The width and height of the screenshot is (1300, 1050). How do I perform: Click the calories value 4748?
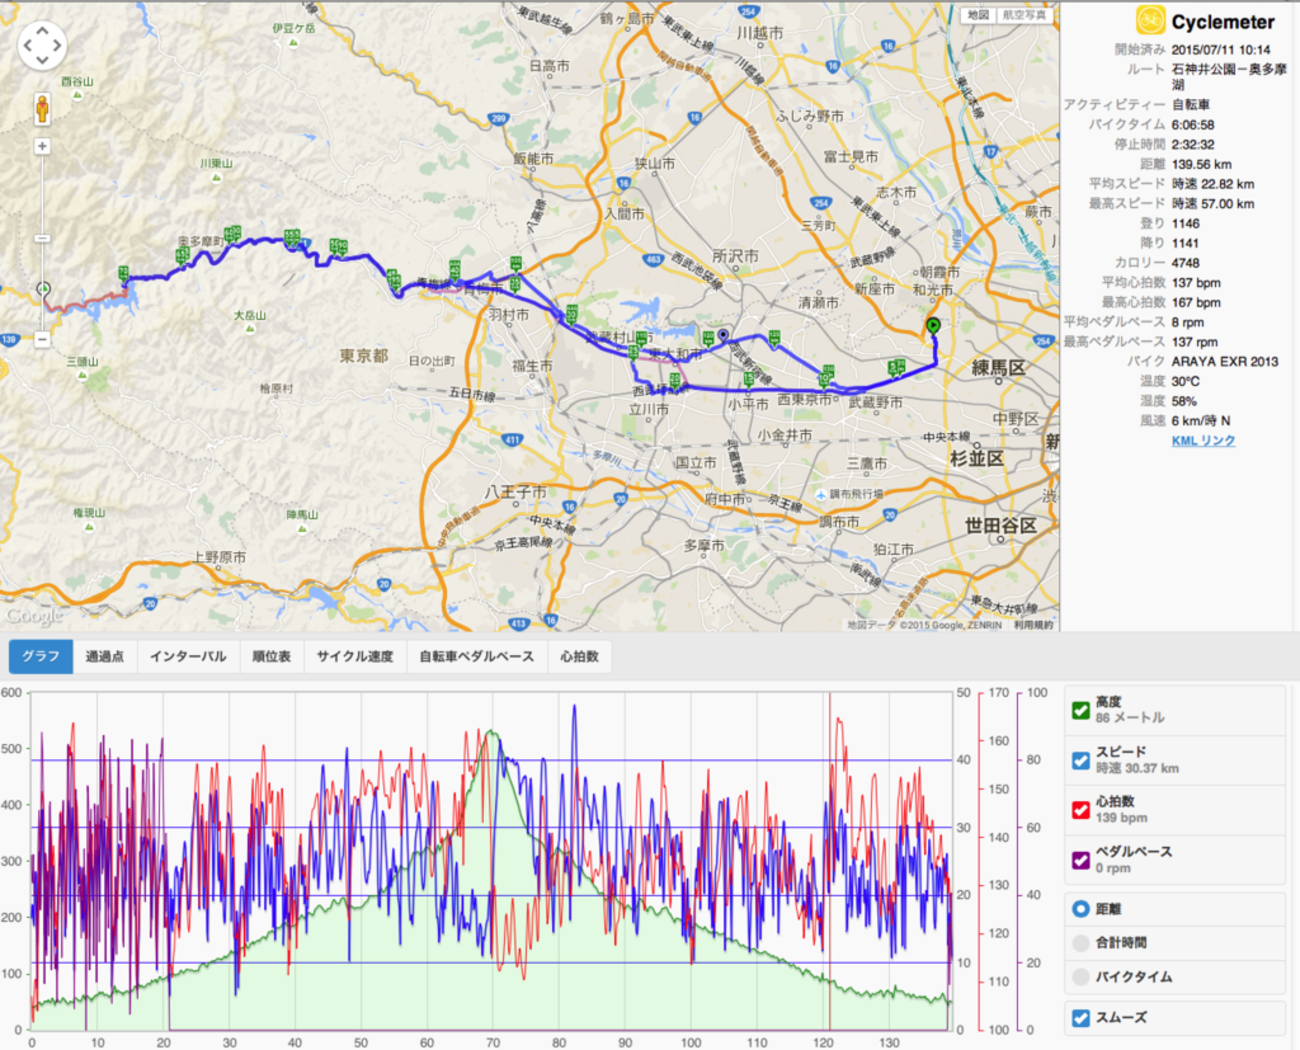[1185, 263]
